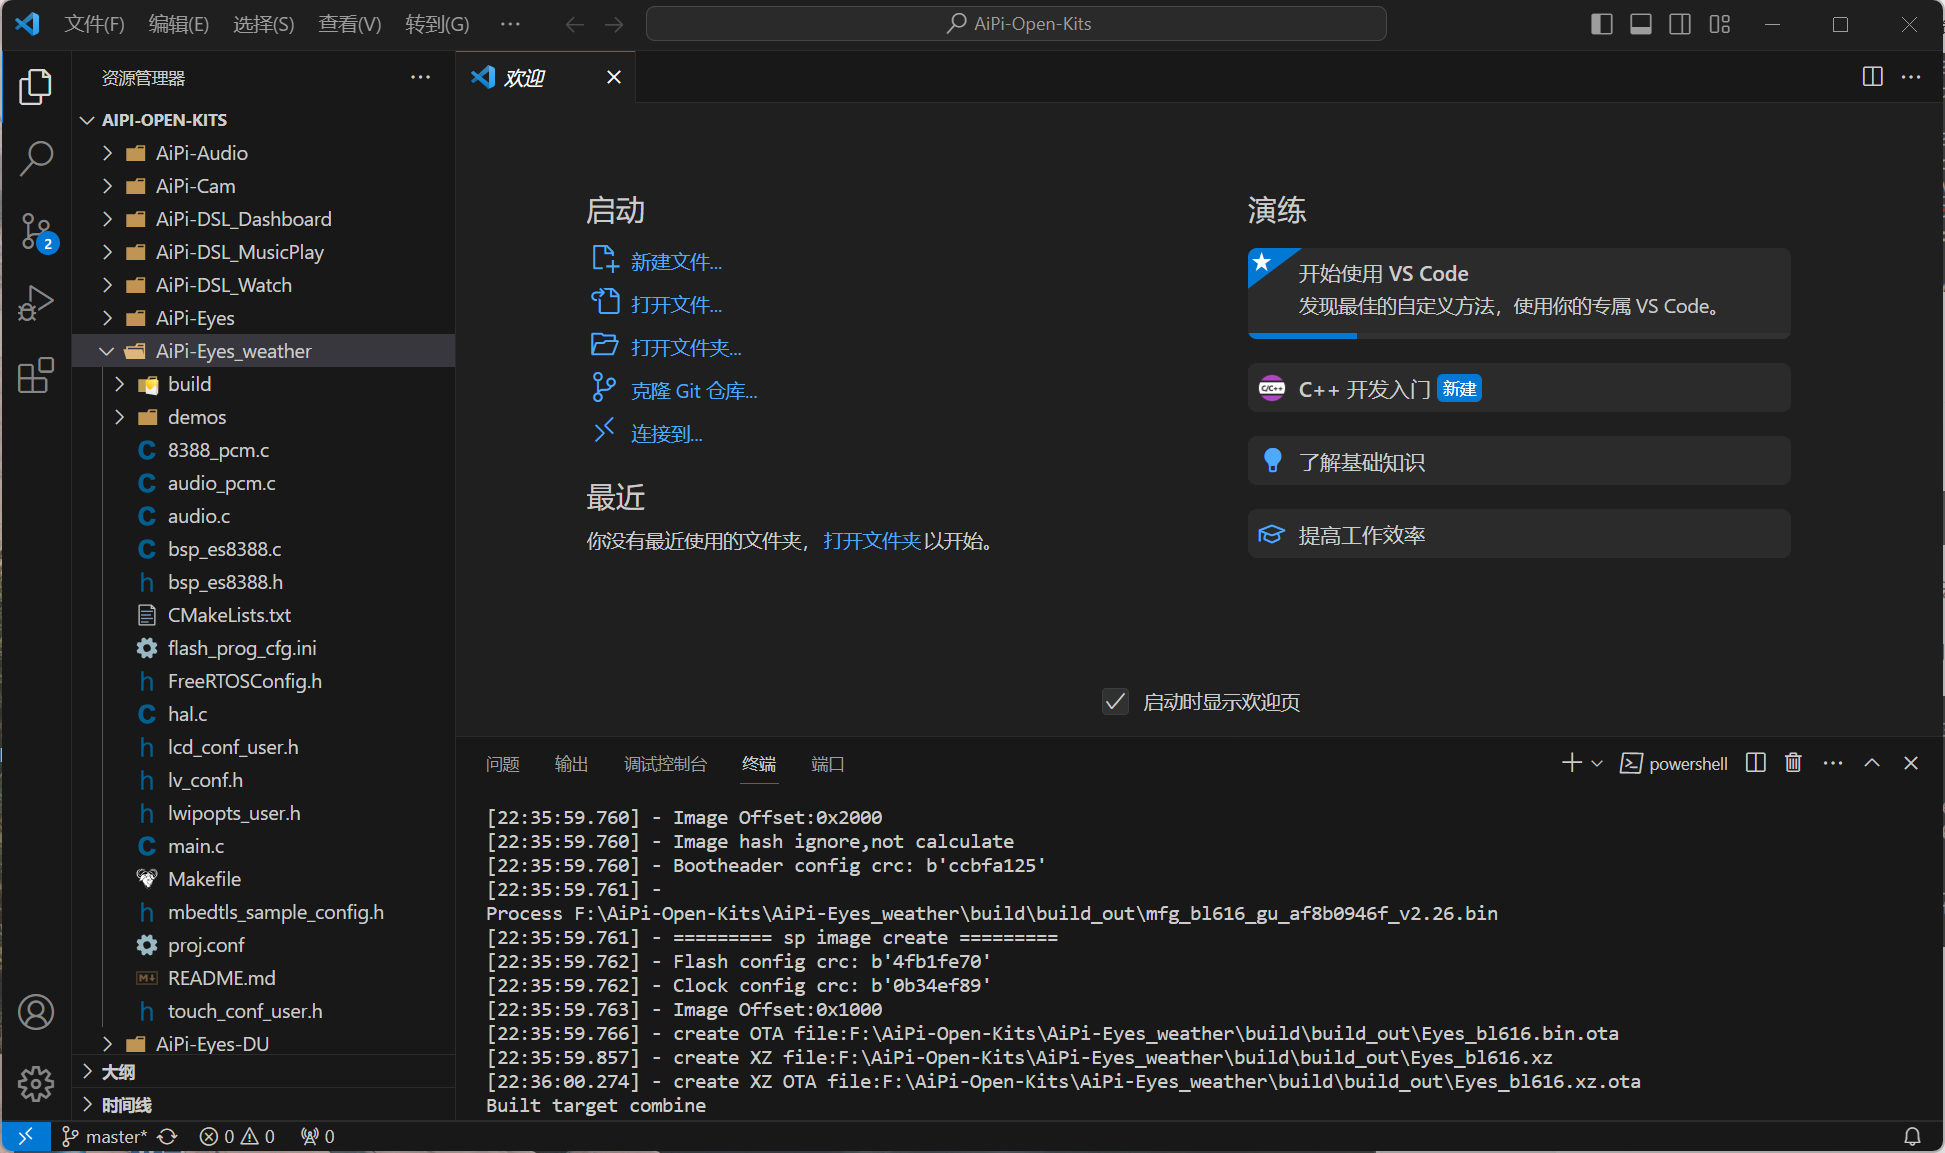Open Source Control view with 2 changes
The image size is (1945, 1153).
tap(36, 231)
